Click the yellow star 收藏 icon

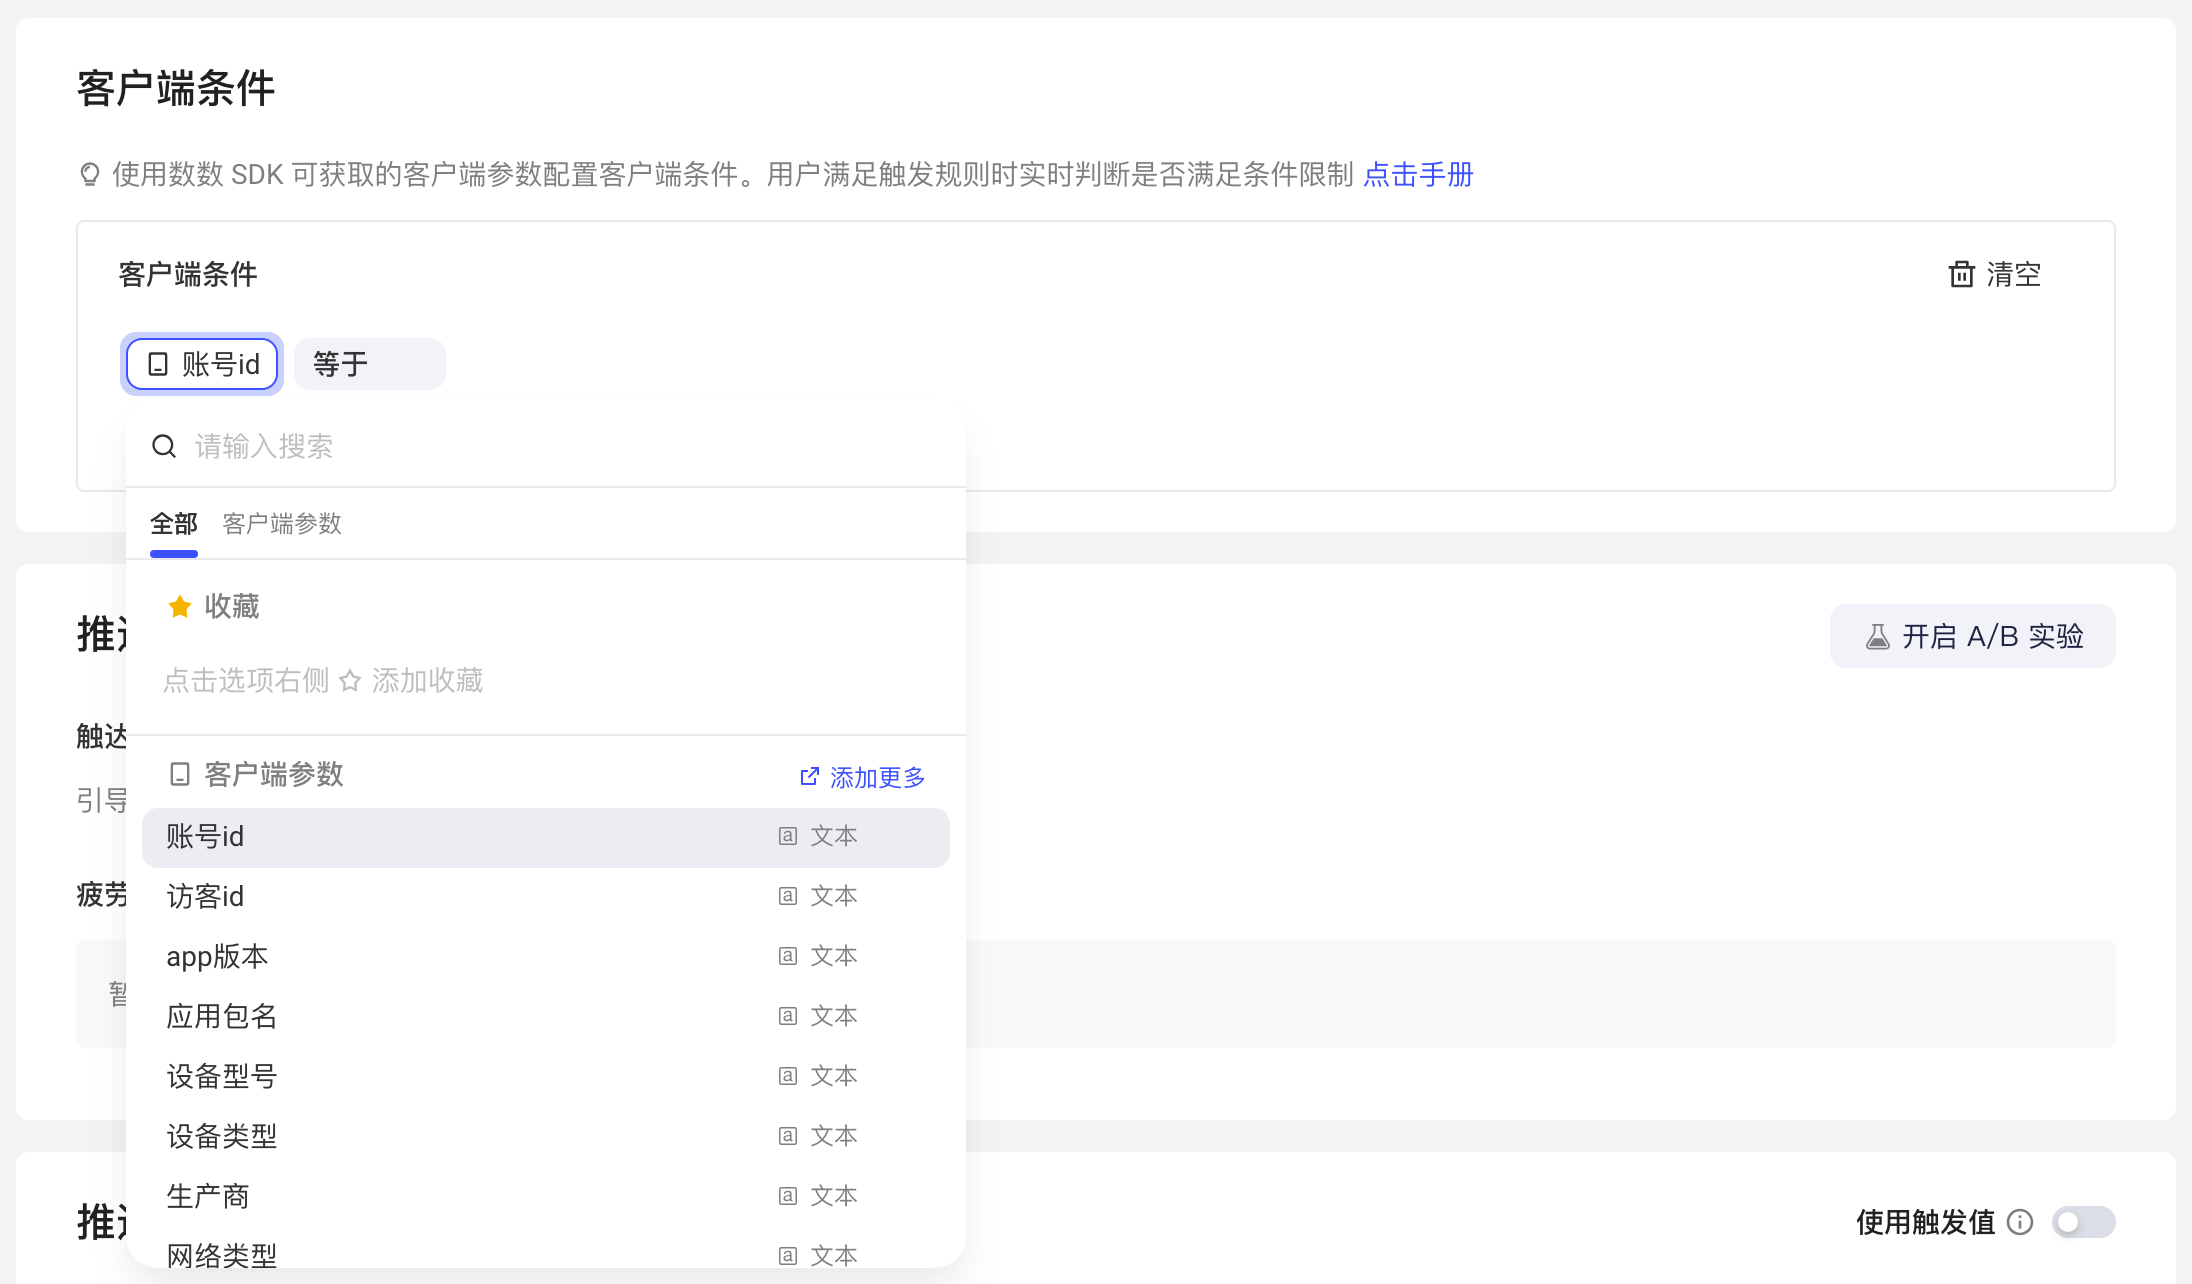[x=180, y=606]
